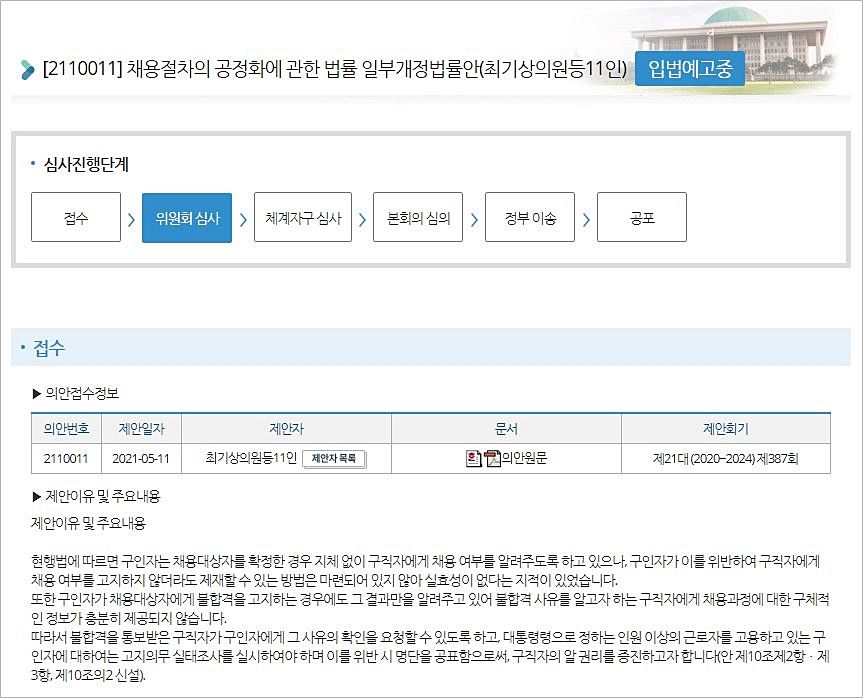
Task: Click the 입법예고중 button
Action: point(690,68)
